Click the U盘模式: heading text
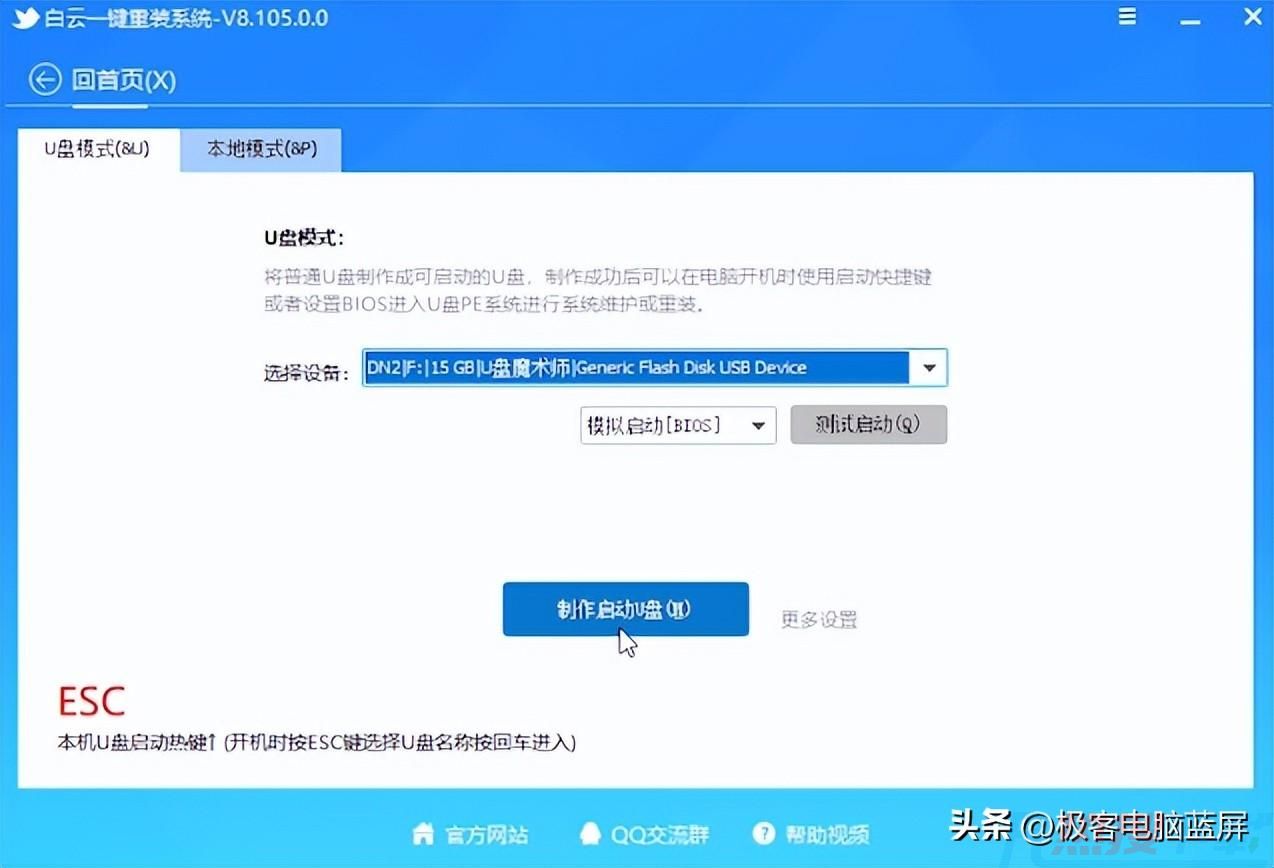 click(x=304, y=238)
